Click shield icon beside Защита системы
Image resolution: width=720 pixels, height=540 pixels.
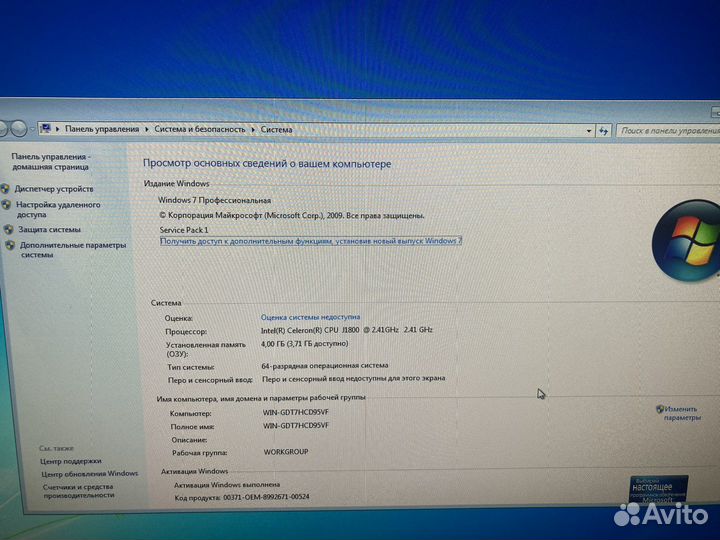8,229
